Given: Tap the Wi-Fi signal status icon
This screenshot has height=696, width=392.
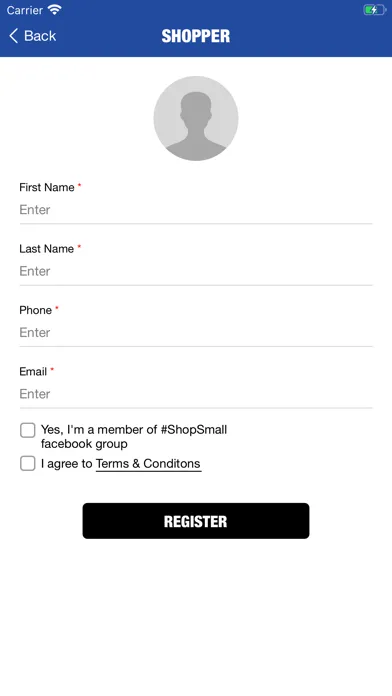Looking at the screenshot, I should (55, 10).
